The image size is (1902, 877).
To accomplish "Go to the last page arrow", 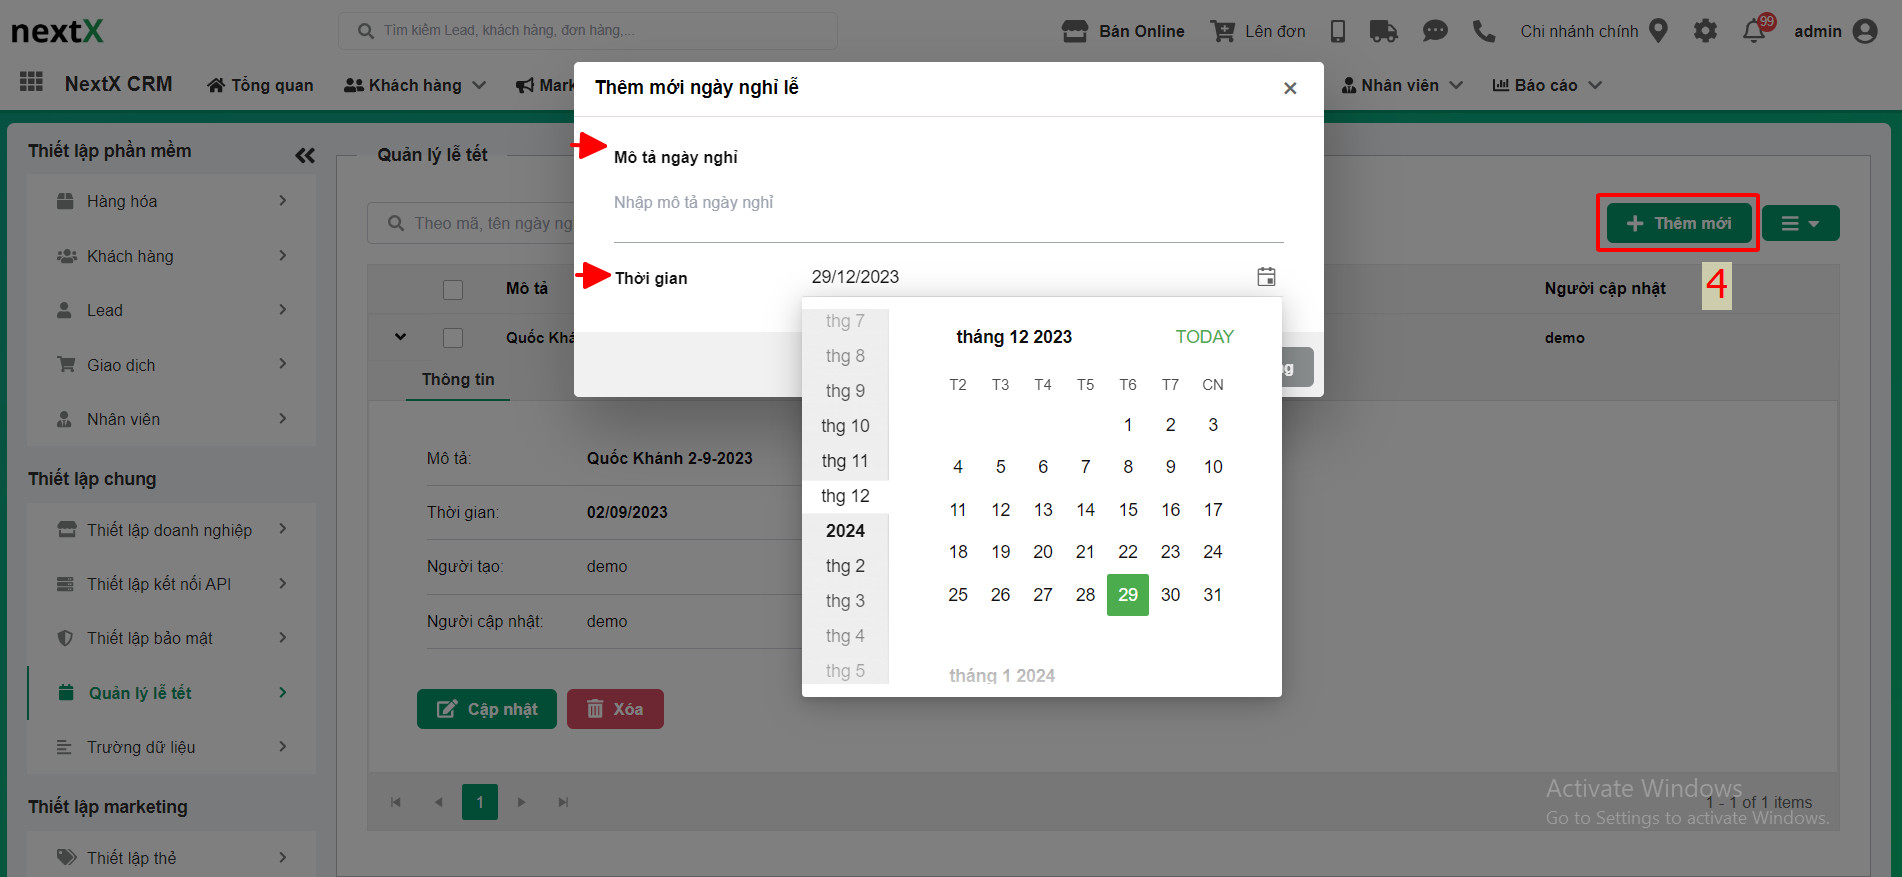I will [563, 802].
